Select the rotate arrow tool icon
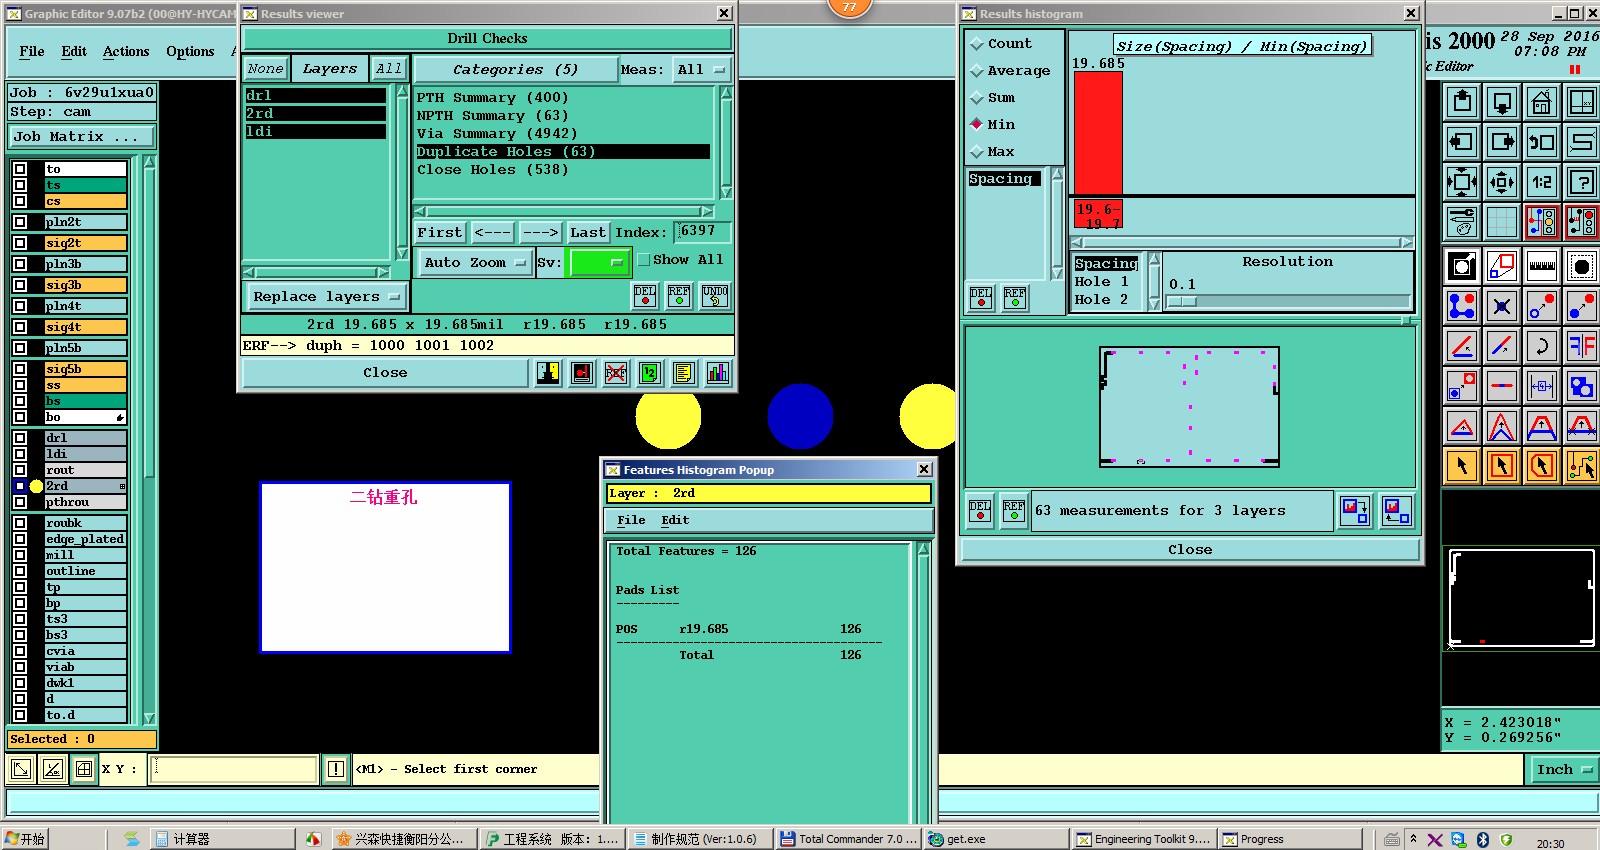The height and width of the screenshot is (850, 1600). click(x=1542, y=346)
